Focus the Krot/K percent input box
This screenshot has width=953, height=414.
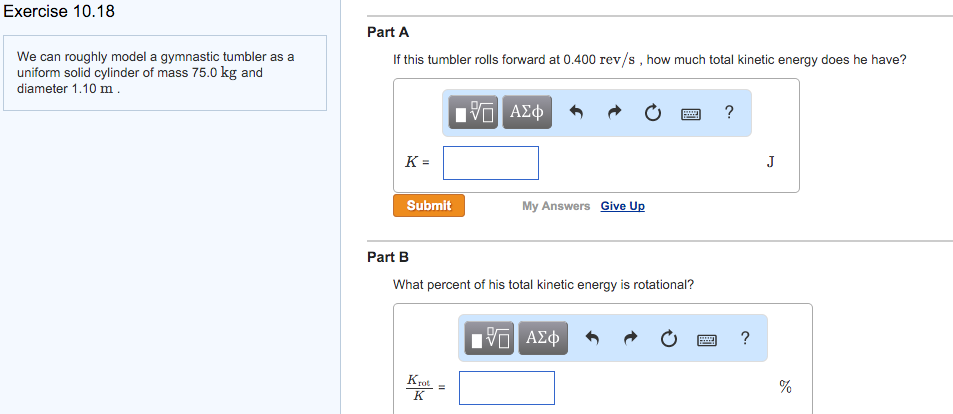pyautogui.click(x=507, y=387)
